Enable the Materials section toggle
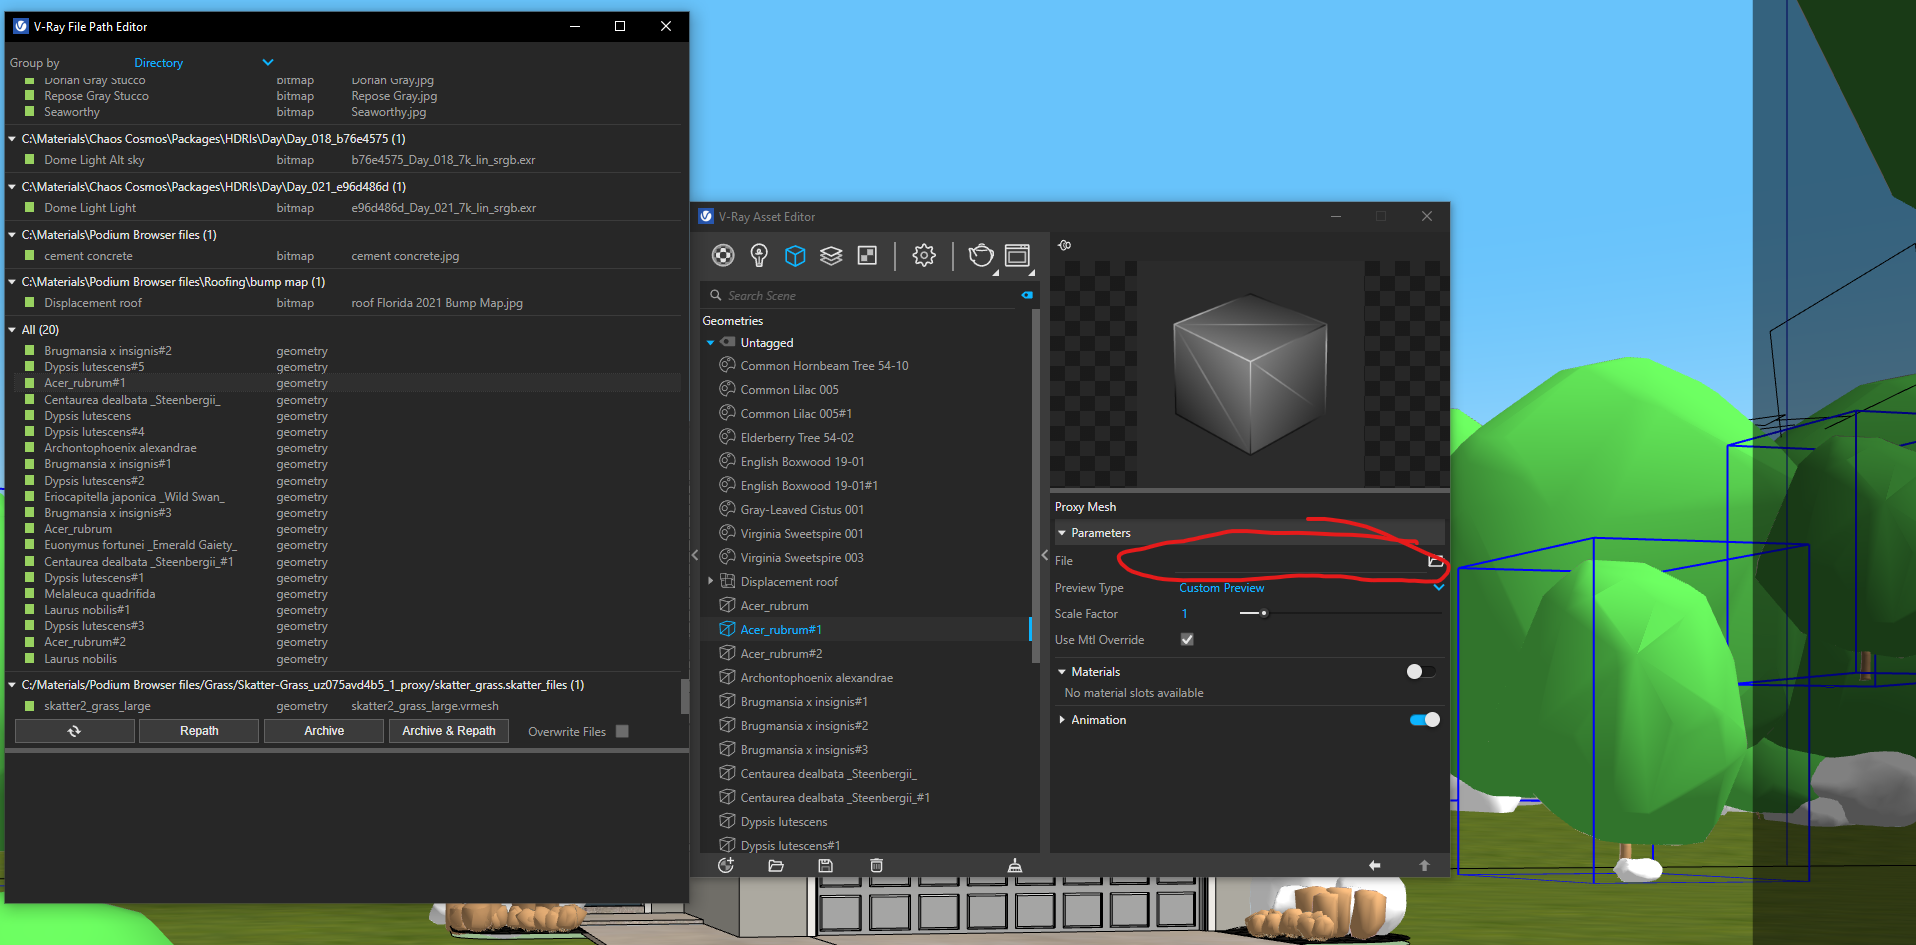This screenshot has width=1916, height=945. (x=1421, y=672)
